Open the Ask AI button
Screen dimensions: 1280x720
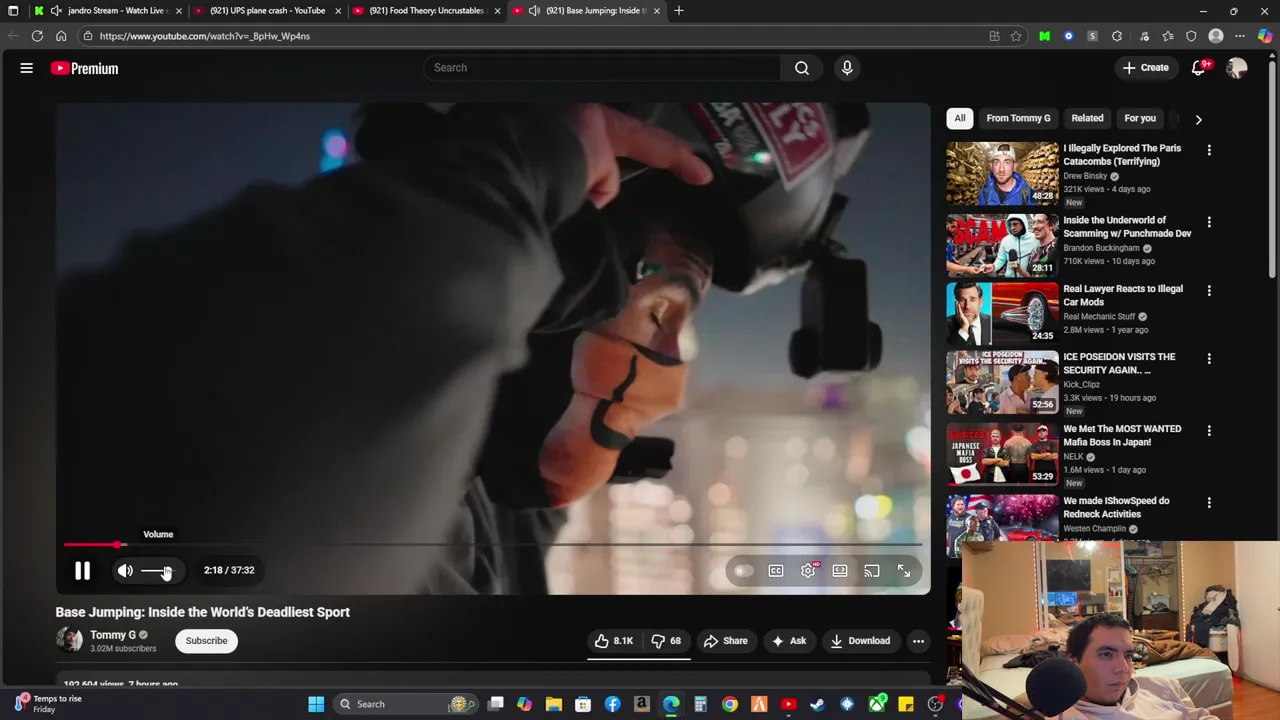(789, 641)
